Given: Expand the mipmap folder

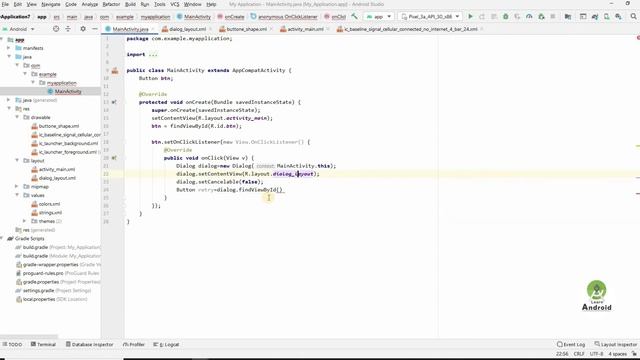Looking at the screenshot, I should (x=17, y=187).
